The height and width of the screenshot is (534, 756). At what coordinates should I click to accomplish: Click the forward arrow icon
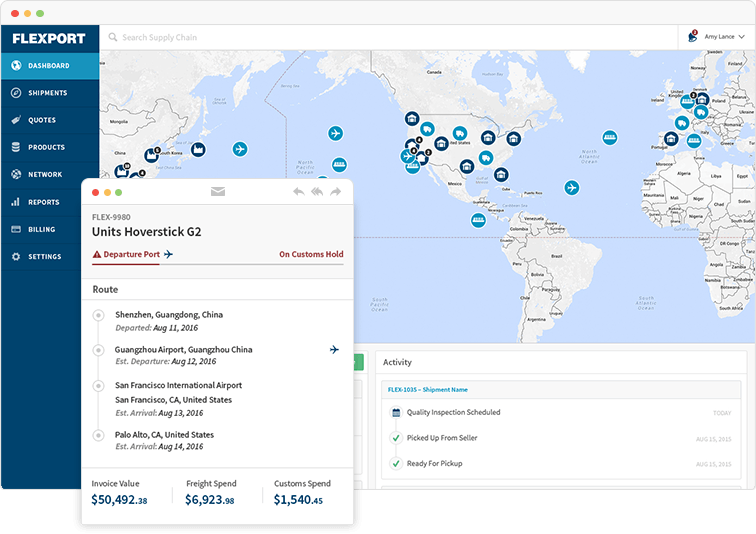[336, 191]
